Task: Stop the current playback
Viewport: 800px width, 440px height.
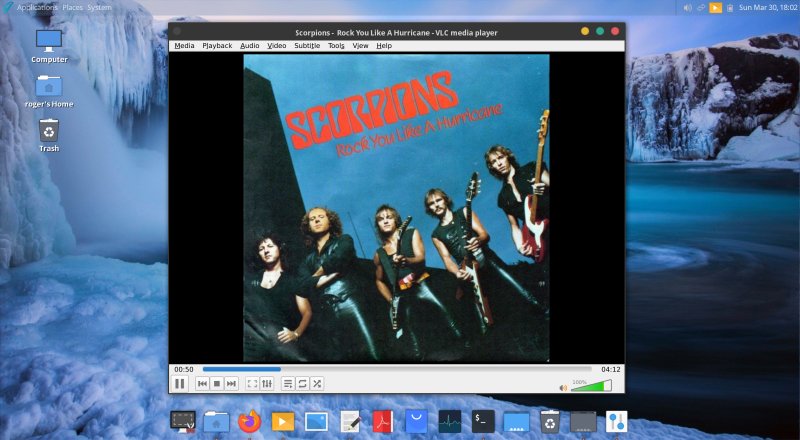Action: (217, 384)
